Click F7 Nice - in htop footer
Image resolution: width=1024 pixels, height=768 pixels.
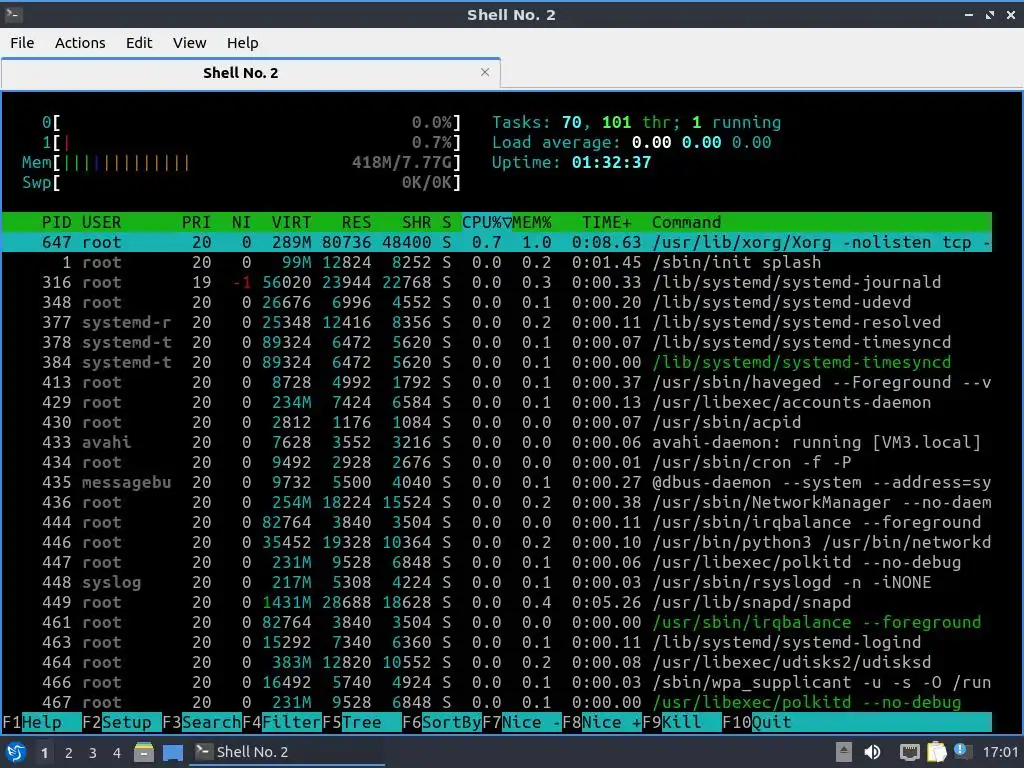tap(522, 722)
